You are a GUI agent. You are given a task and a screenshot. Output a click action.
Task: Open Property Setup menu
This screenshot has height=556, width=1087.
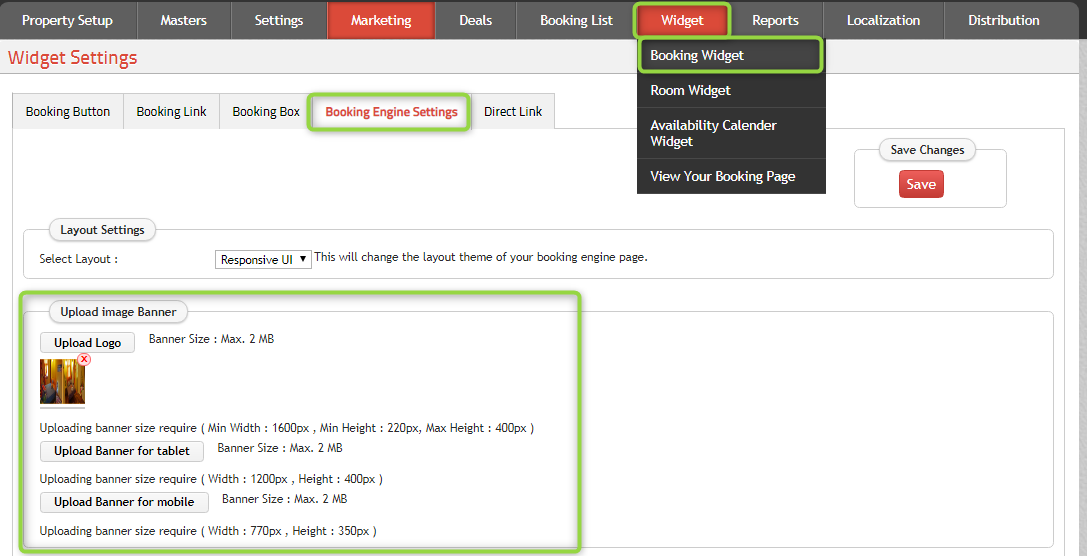coord(67,21)
